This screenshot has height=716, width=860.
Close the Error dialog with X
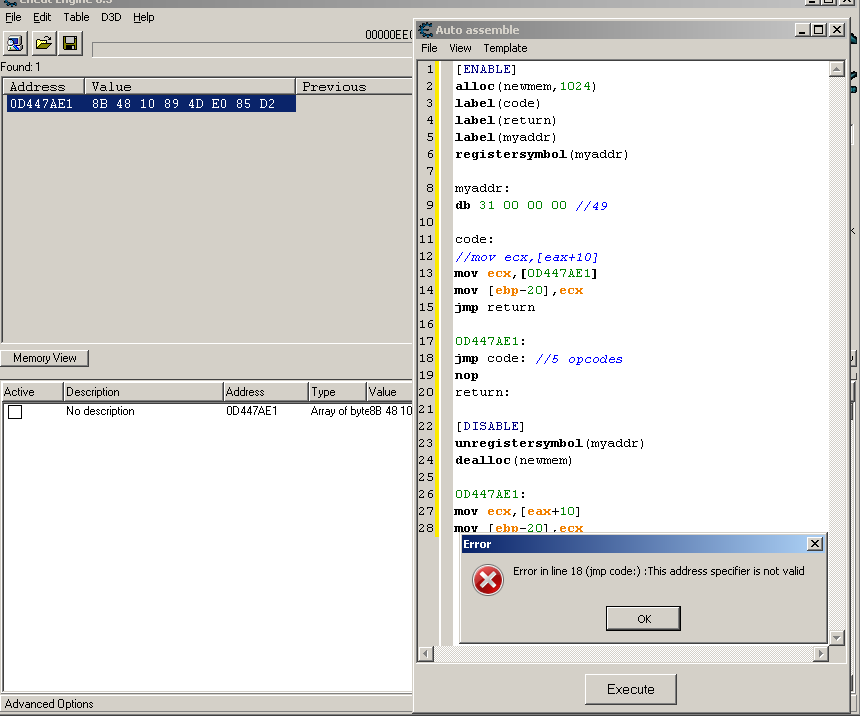pyautogui.click(x=814, y=544)
